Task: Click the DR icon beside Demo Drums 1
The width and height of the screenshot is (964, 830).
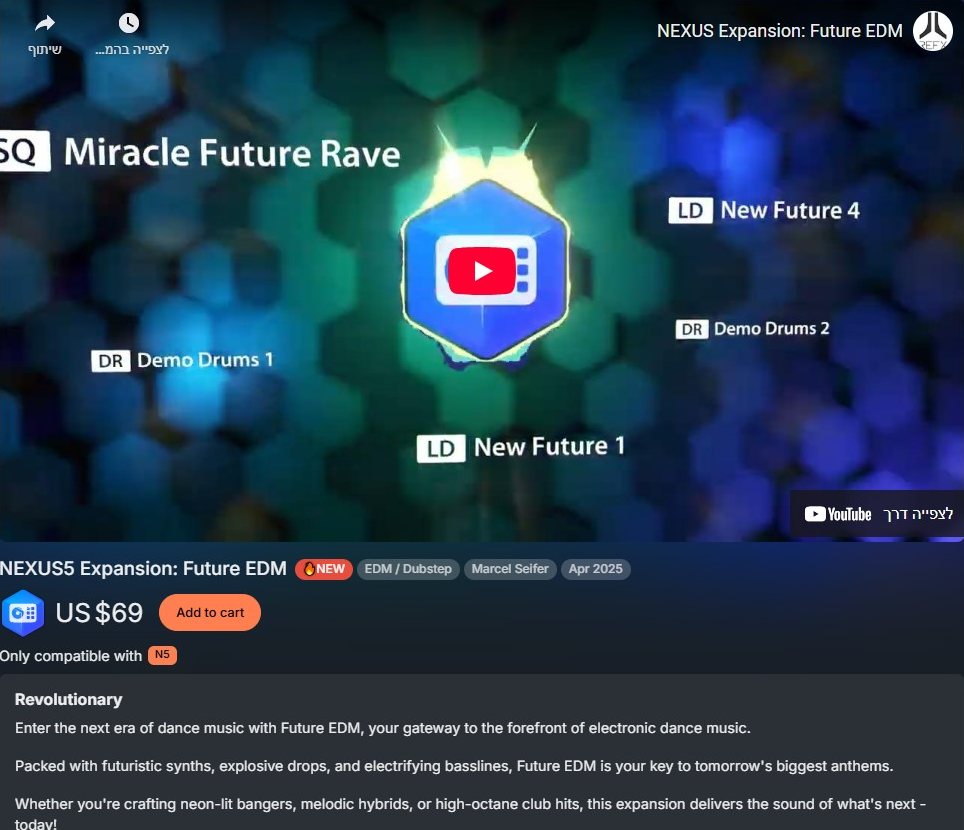Action: point(111,361)
